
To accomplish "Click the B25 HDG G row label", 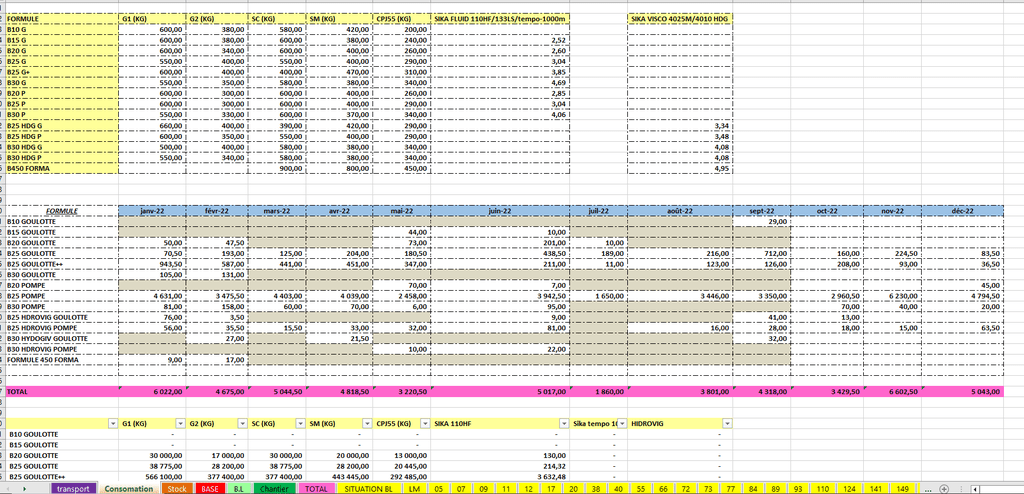I will pyautogui.click(x=62, y=125).
